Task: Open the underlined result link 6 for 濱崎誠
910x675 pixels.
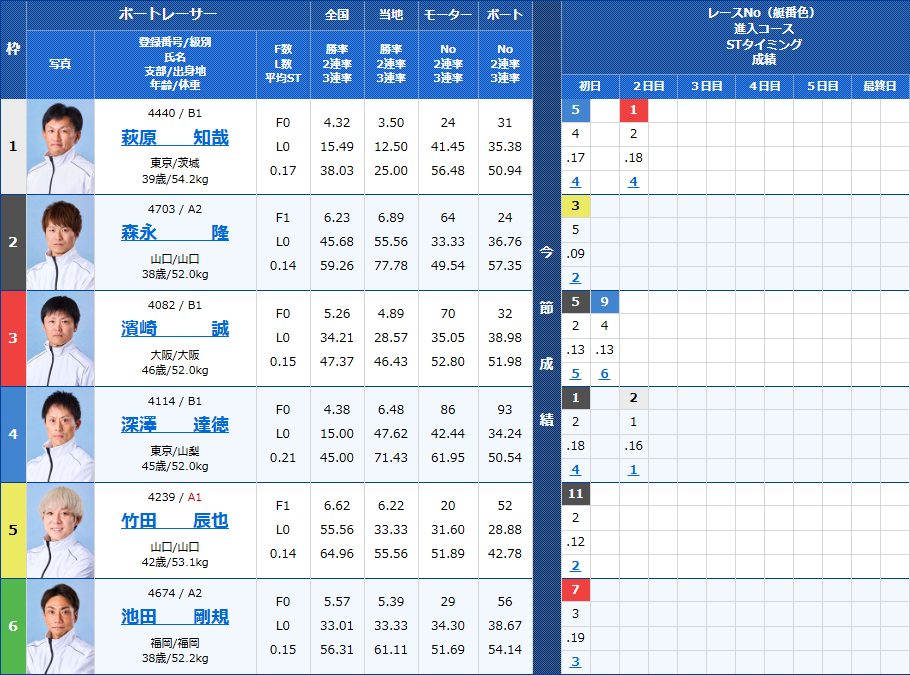Action: pos(604,373)
